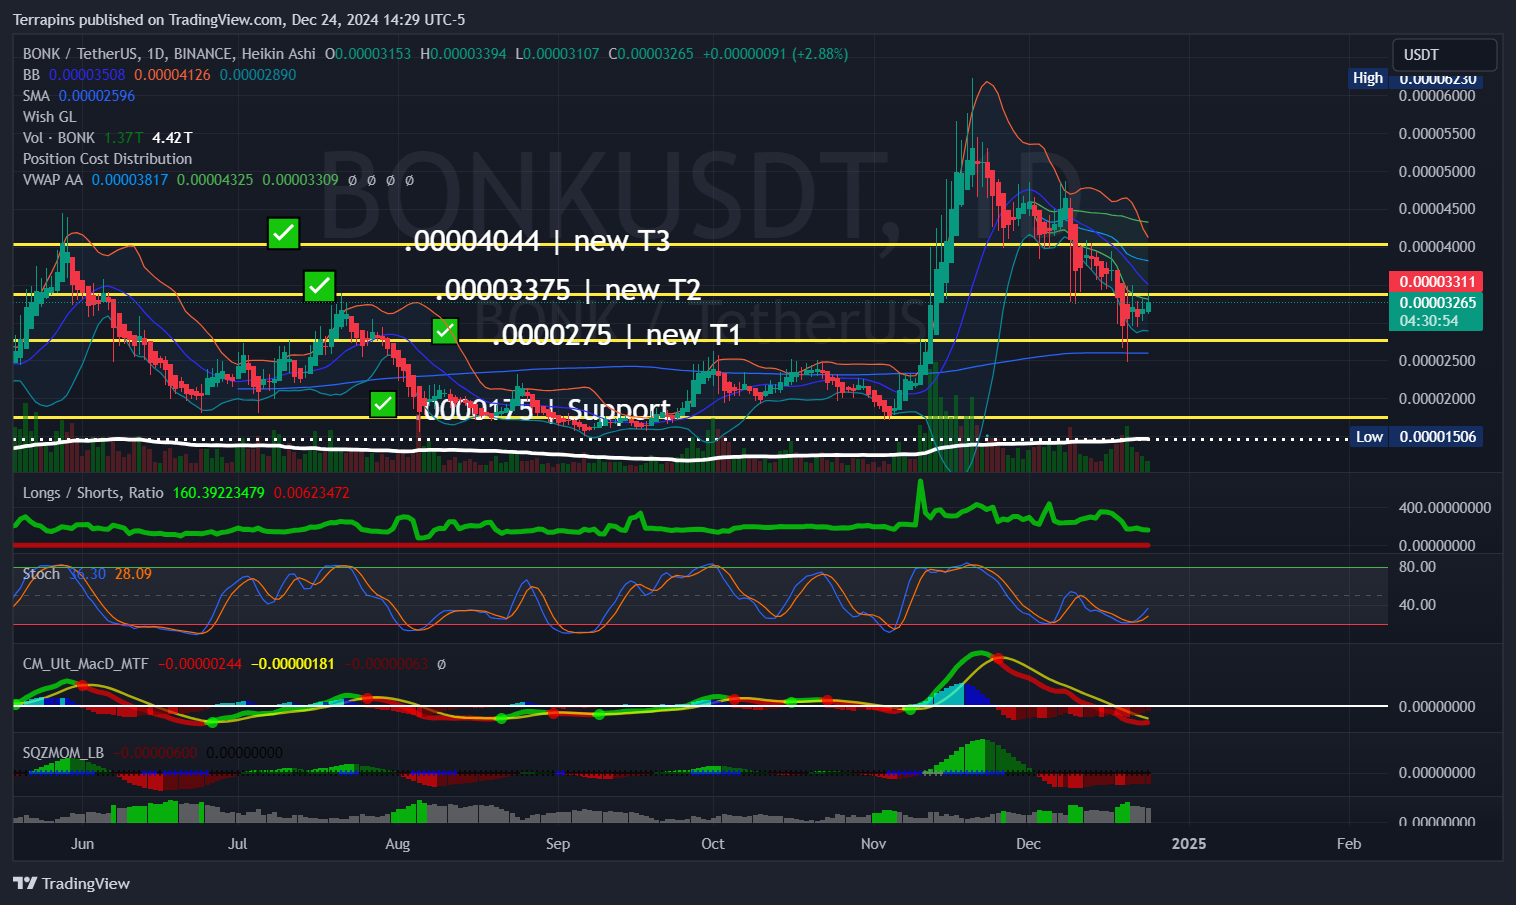Click the 04:30:54 bar countdown timer

[x=1429, y=321]
